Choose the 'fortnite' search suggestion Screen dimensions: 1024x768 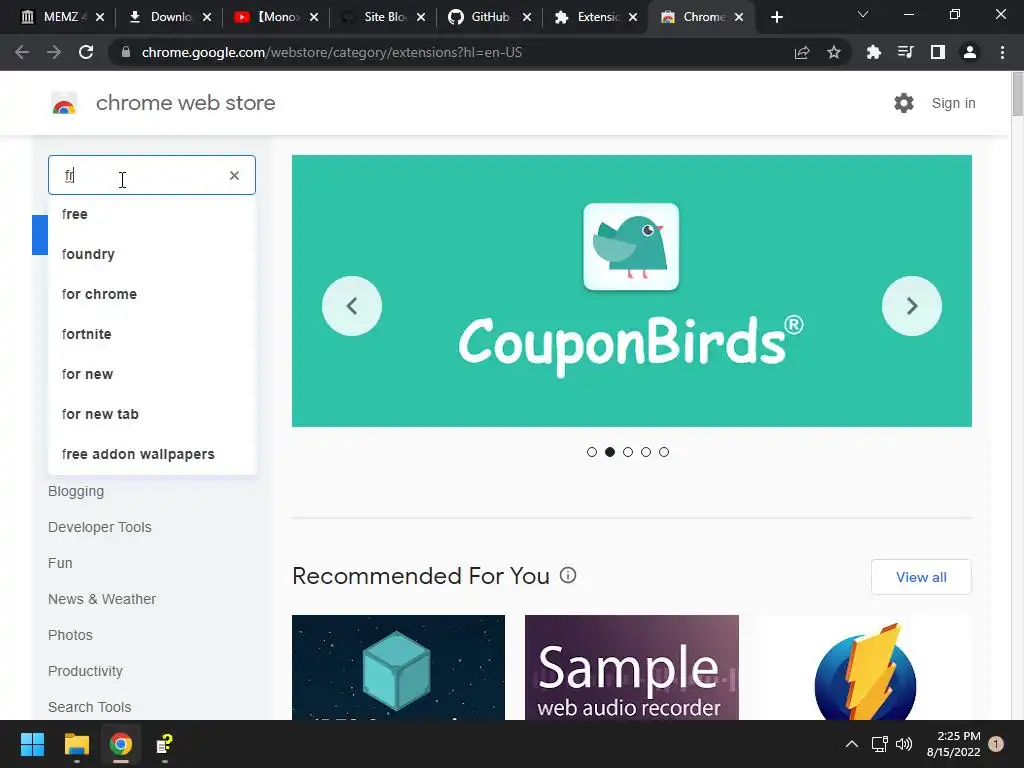click(152, 334)
